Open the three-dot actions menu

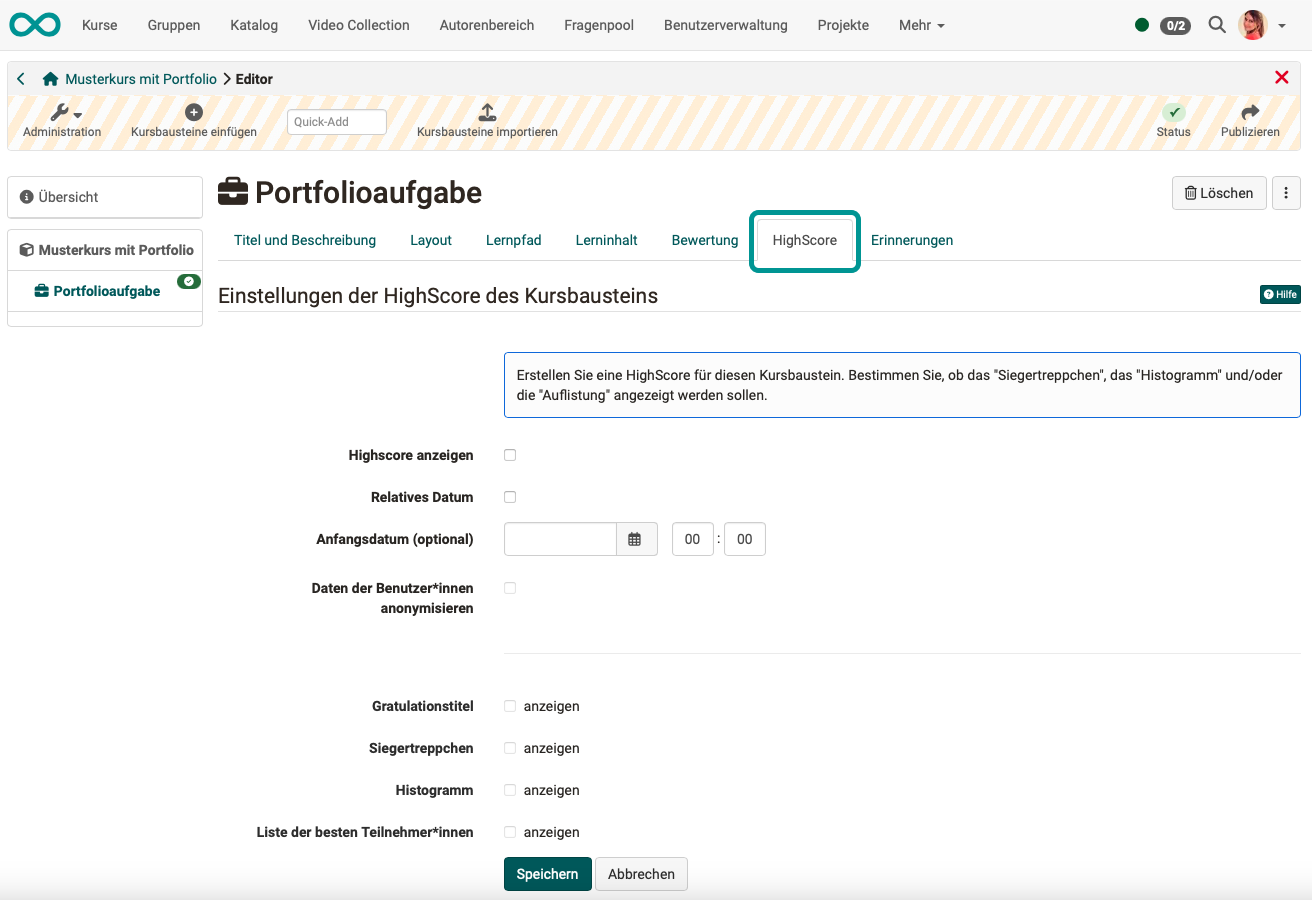1286,192
